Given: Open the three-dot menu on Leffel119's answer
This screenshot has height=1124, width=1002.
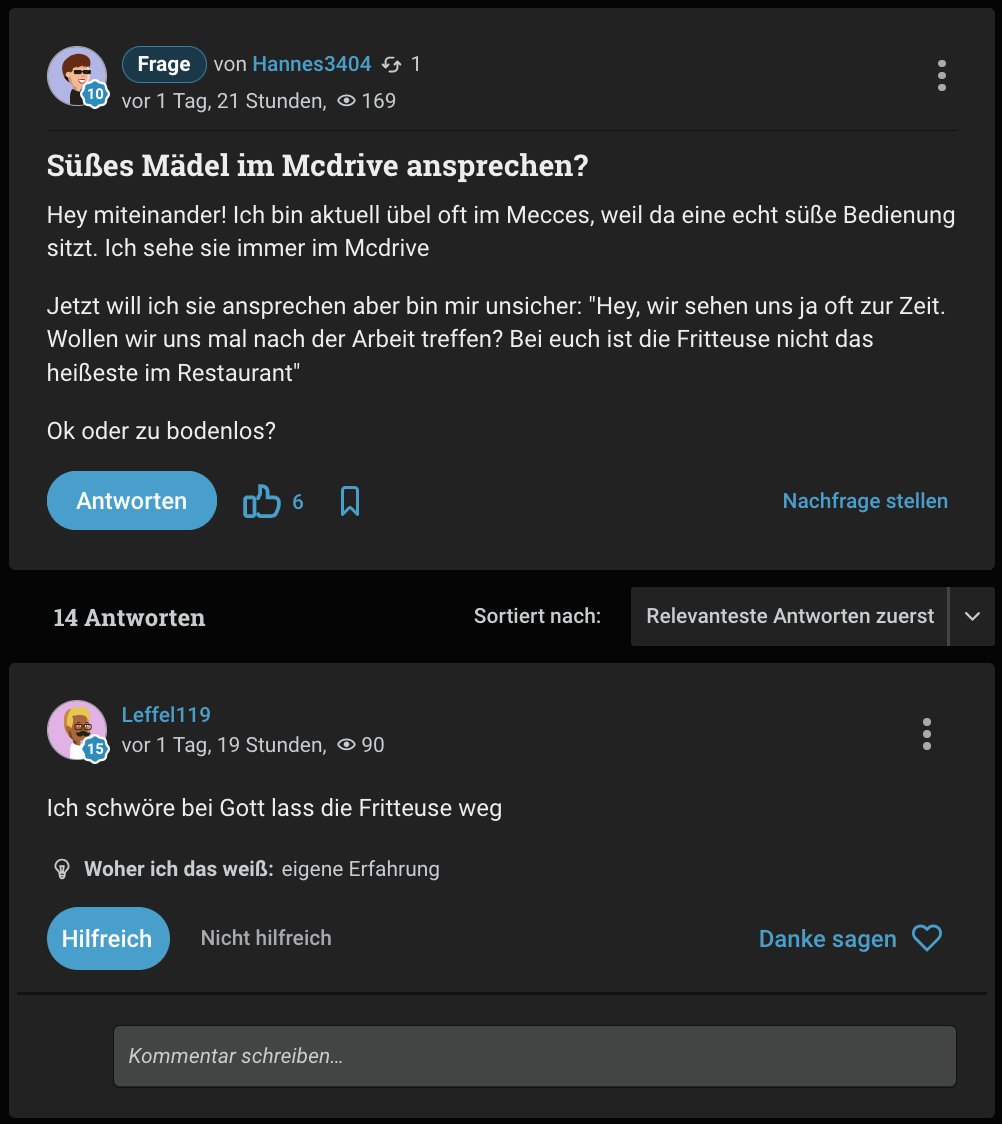Looking at the screenshot, I should 927,734.
